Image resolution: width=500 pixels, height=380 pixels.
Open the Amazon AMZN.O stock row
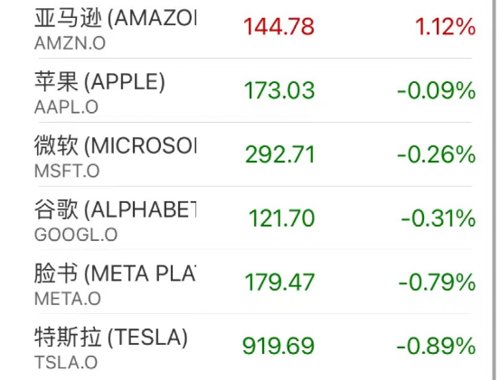click(x=255, y=29)
